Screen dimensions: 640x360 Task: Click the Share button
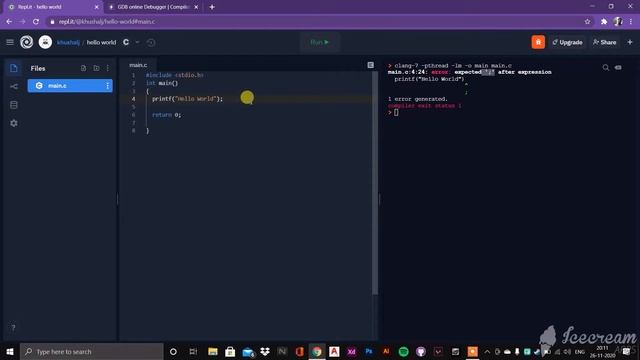click(x=604, y=42)
